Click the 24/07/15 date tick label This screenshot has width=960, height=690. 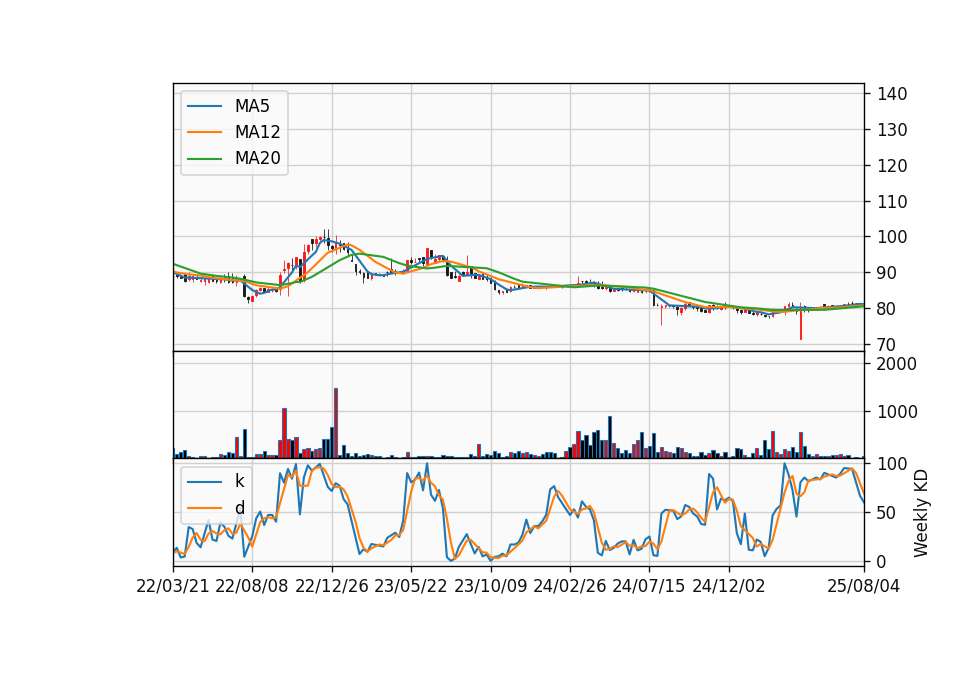[649, 586]
